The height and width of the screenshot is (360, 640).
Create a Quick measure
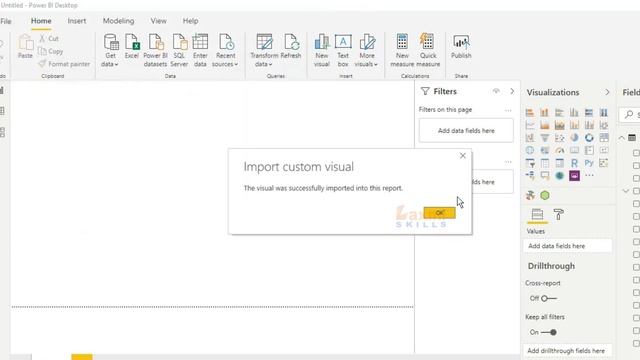click(428, 50)
